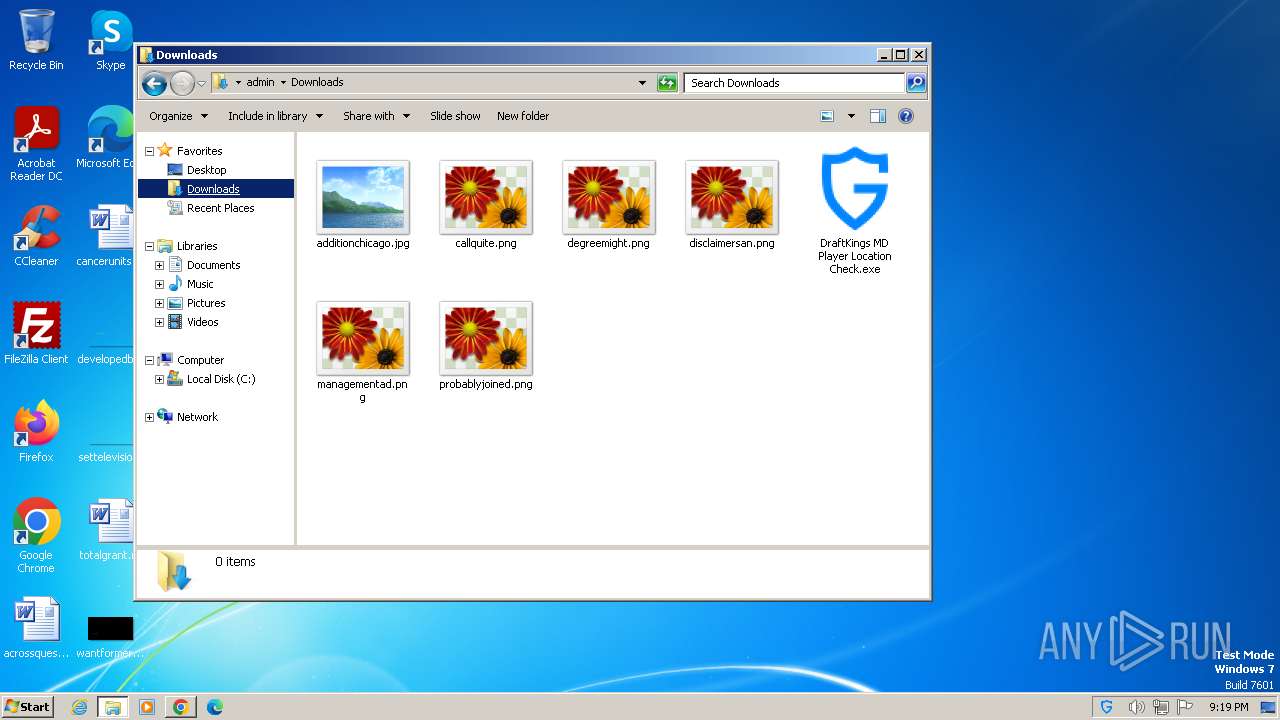Viewport: 1280px width, 720px height.
Task: Open the address bar history dropdown
Action: 642,83
